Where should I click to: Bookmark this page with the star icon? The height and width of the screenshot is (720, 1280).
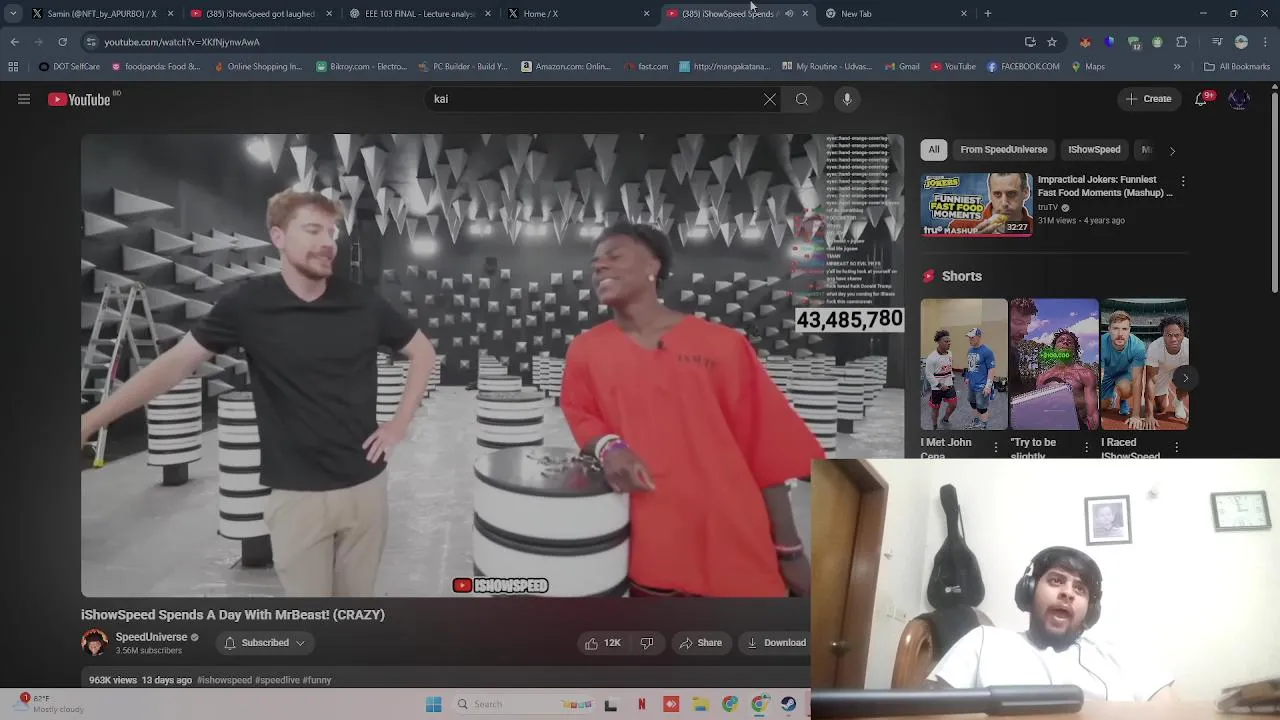coord(1052,42)
